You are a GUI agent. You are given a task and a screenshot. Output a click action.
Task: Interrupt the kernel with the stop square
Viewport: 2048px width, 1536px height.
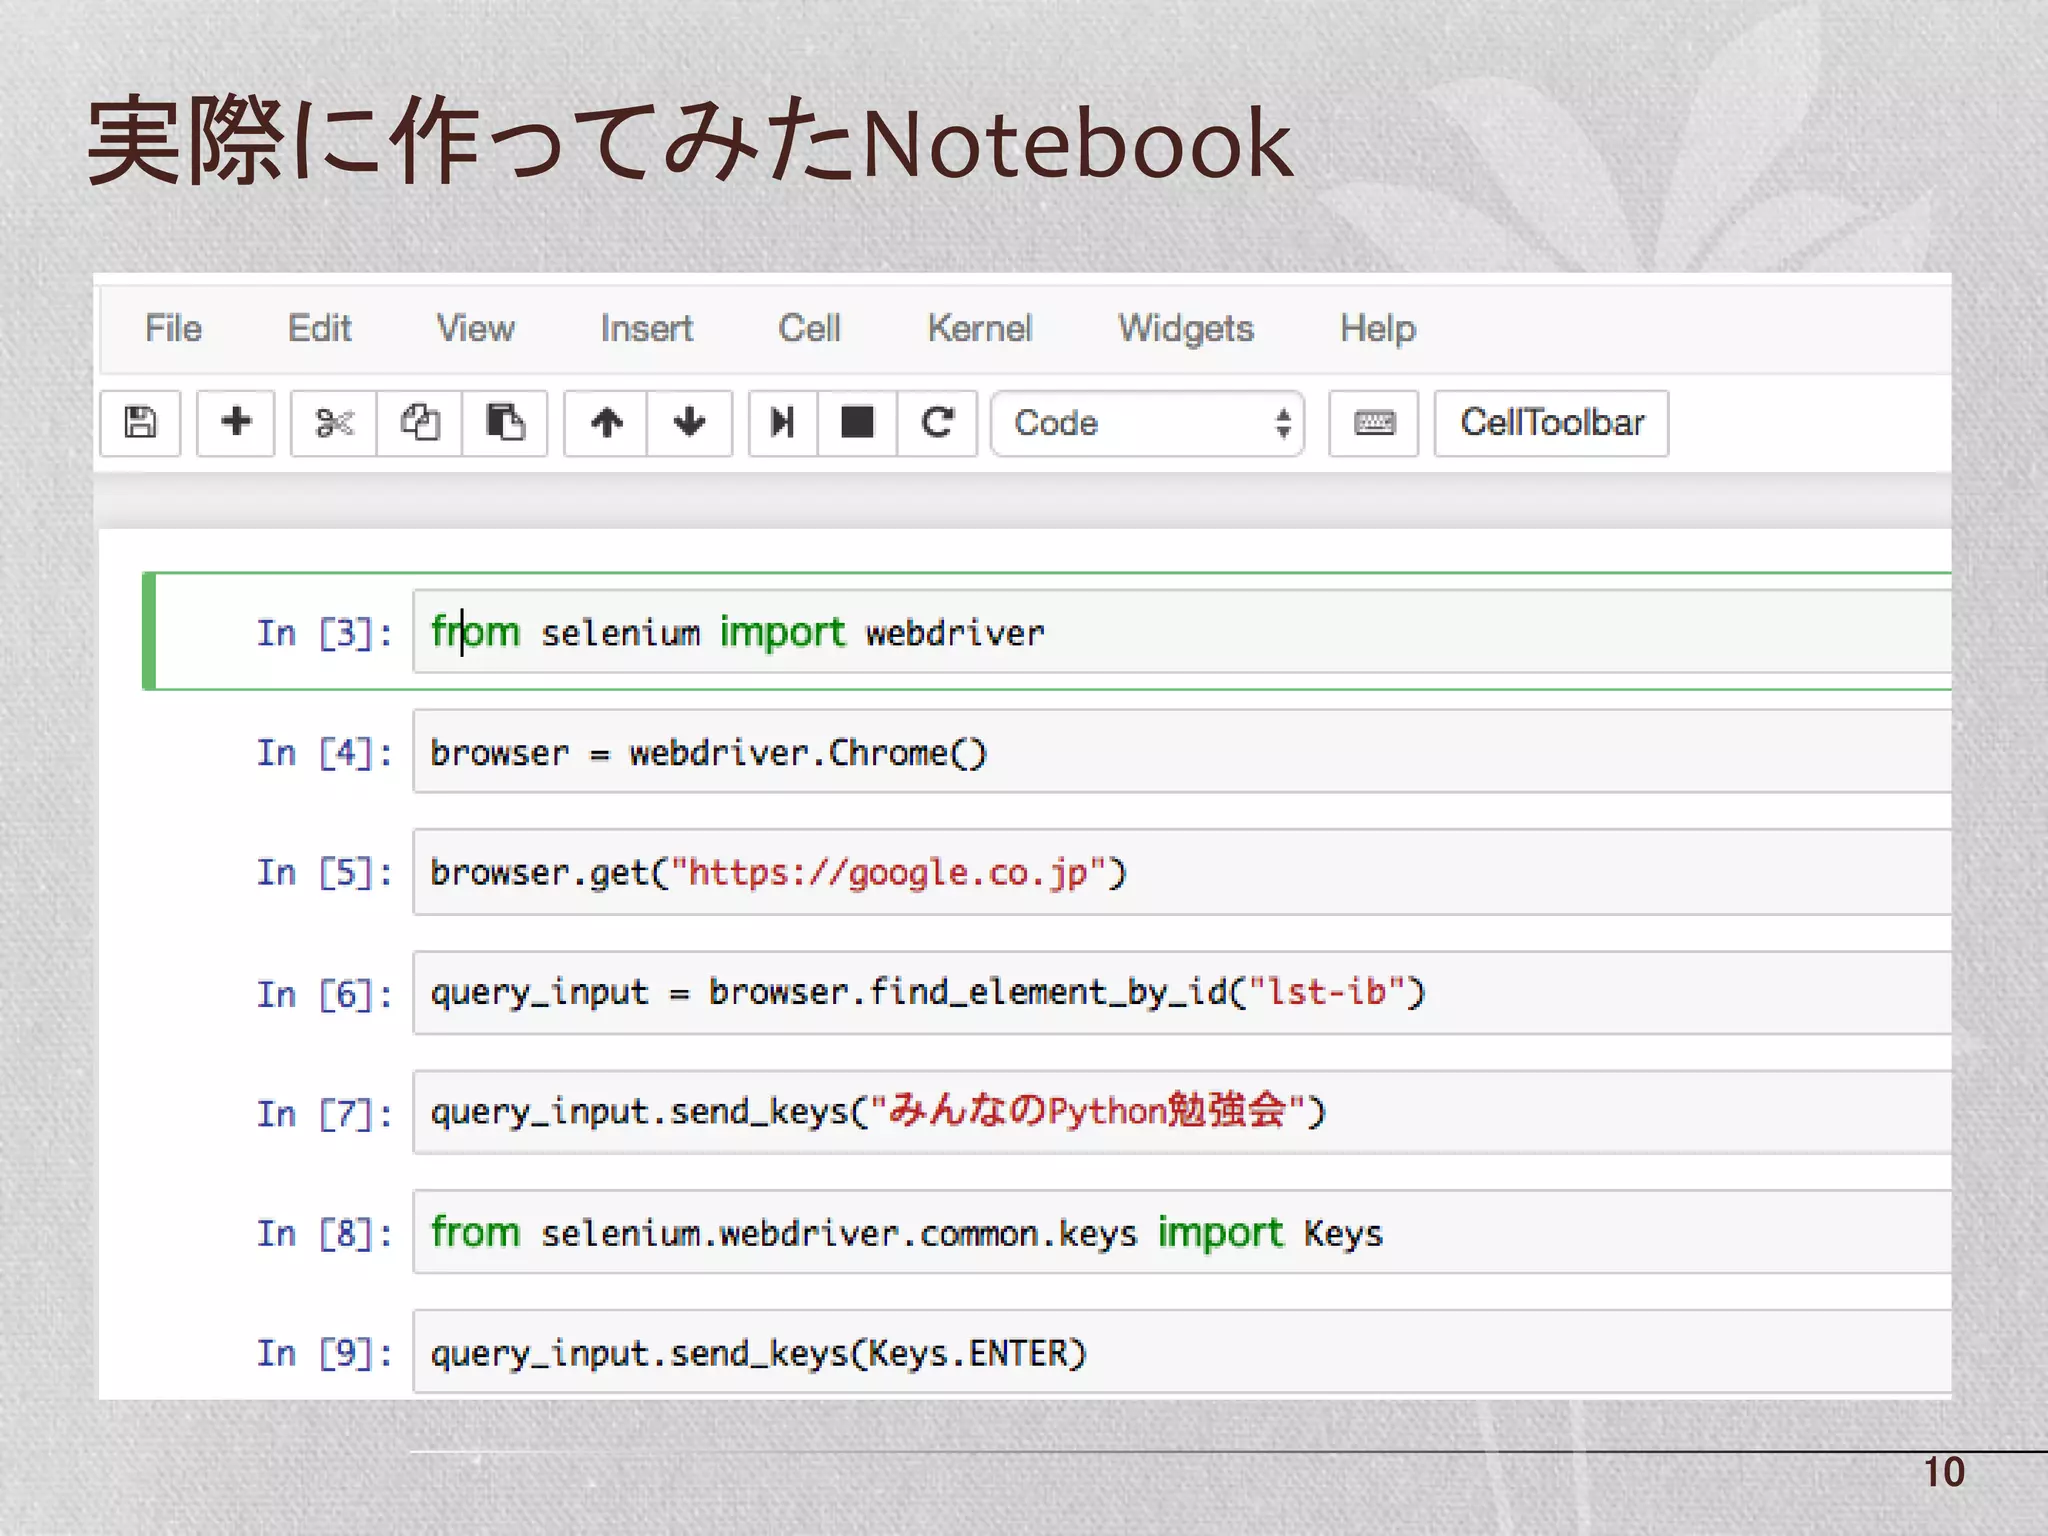[x=858, y=423]
